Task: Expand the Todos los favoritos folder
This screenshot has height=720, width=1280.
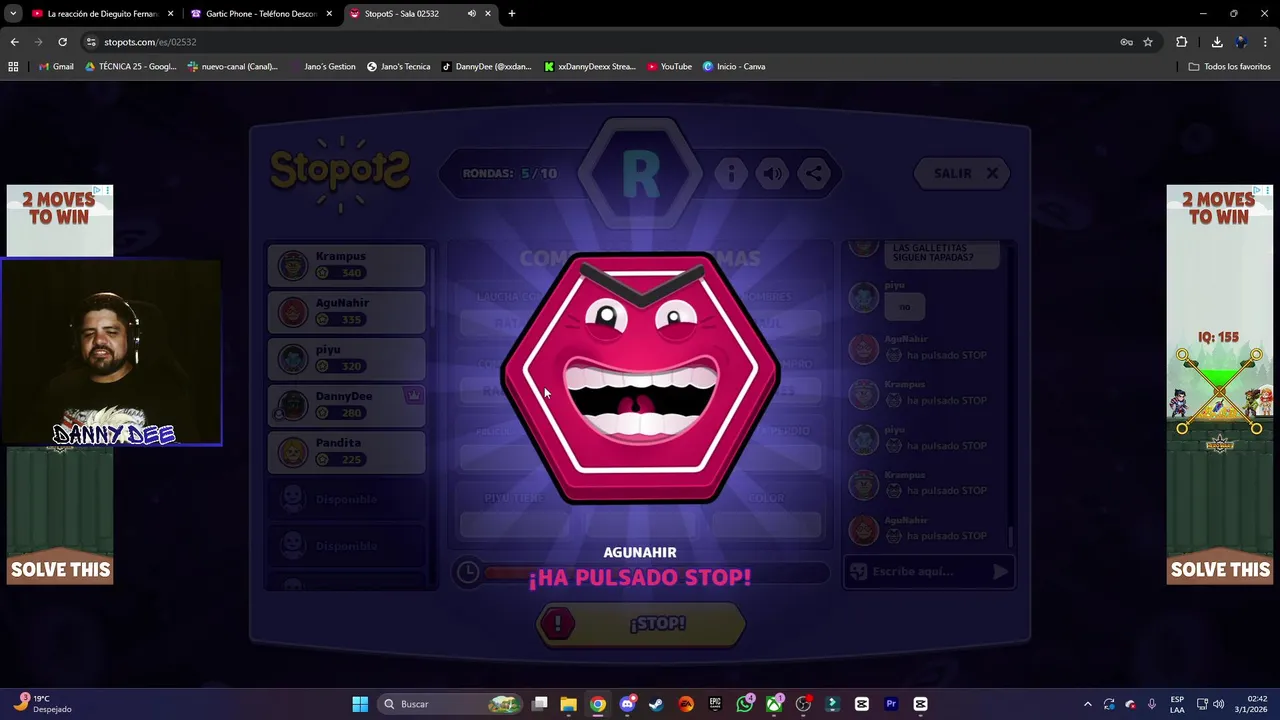Action: click(1229, 67)
